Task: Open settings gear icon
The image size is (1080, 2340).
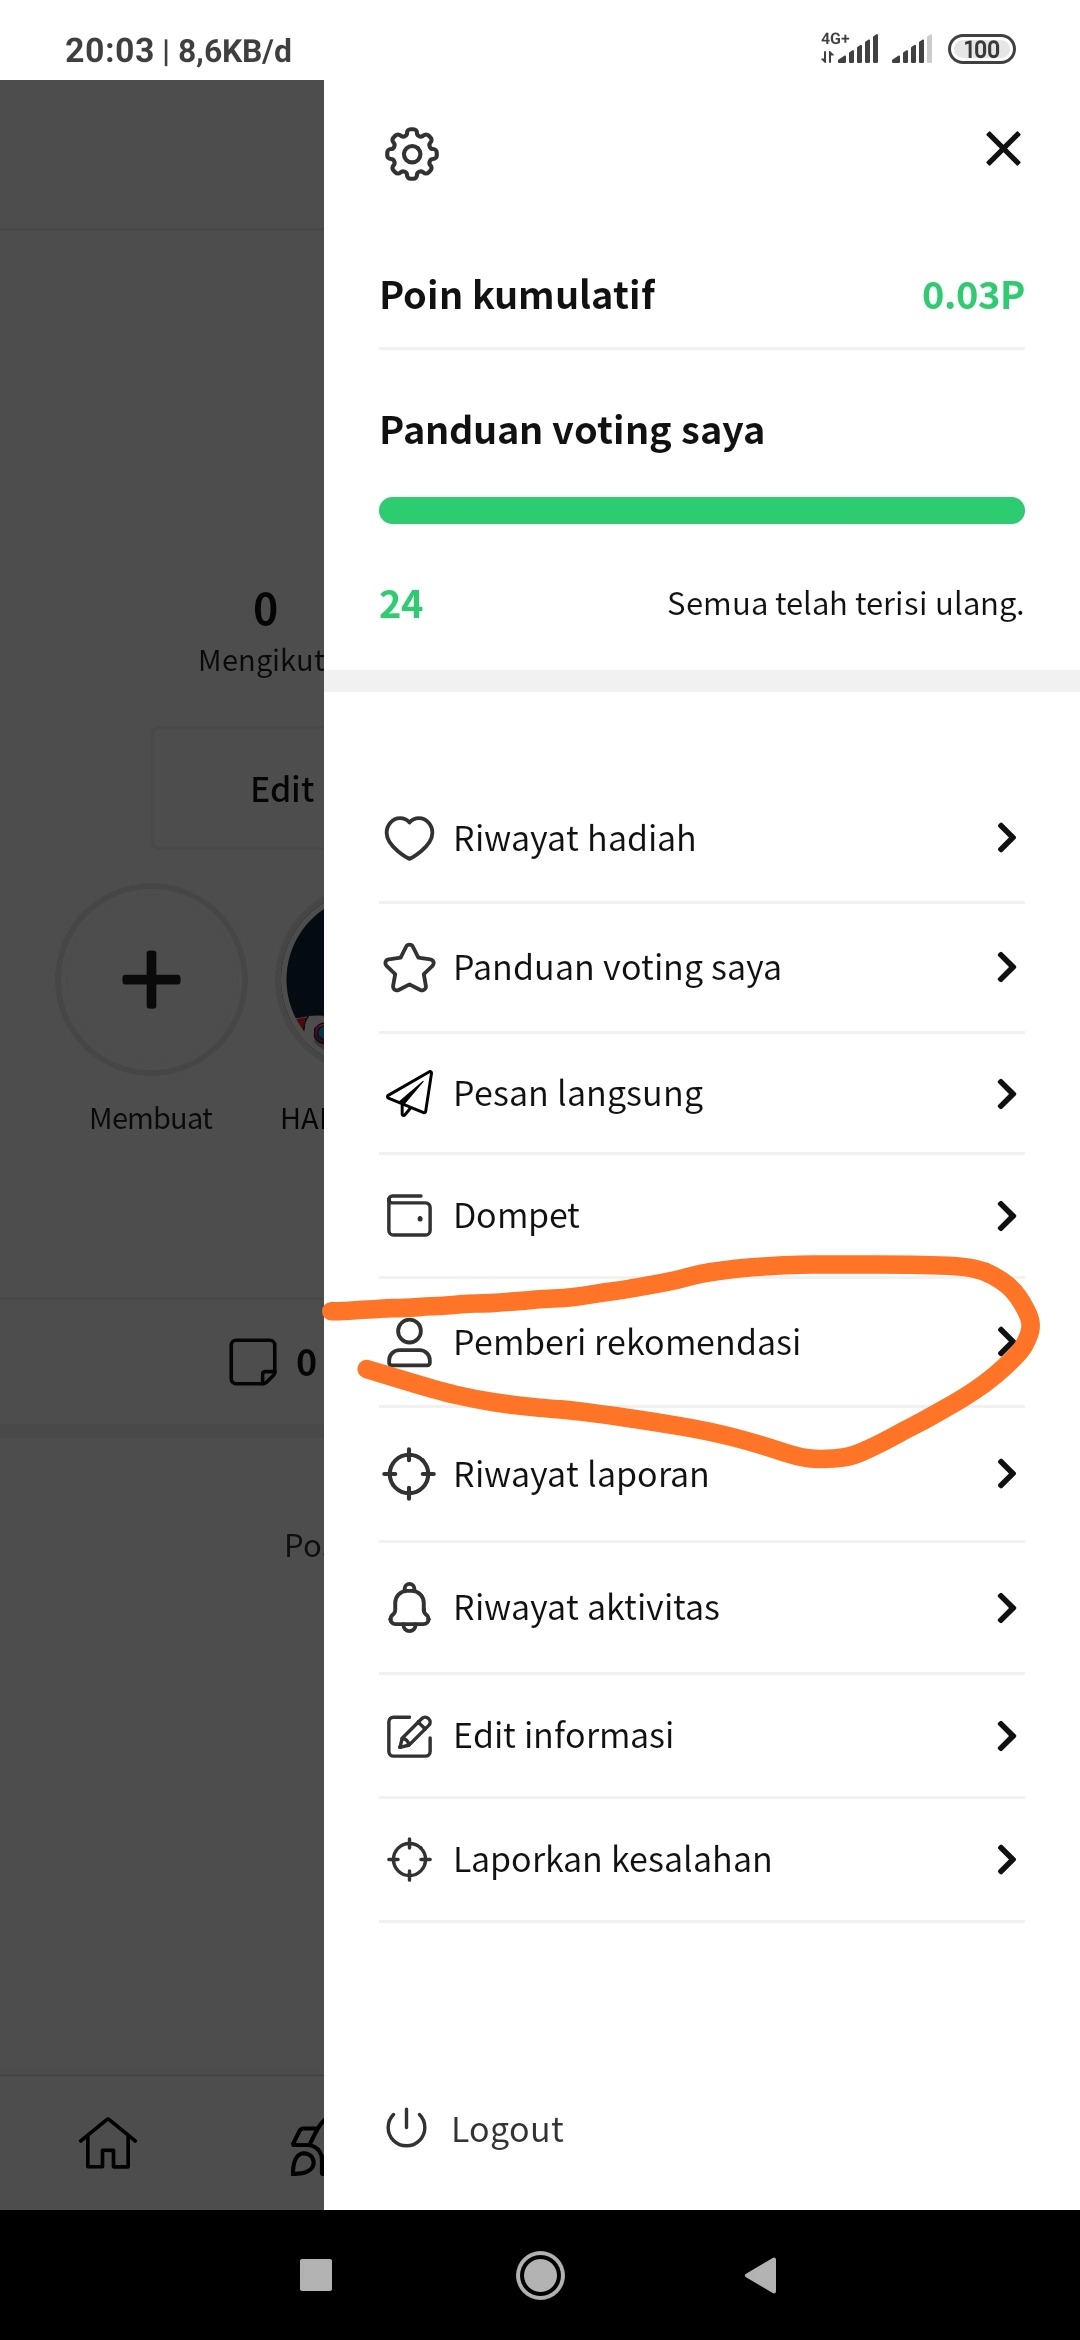Action: coord(411,153)
